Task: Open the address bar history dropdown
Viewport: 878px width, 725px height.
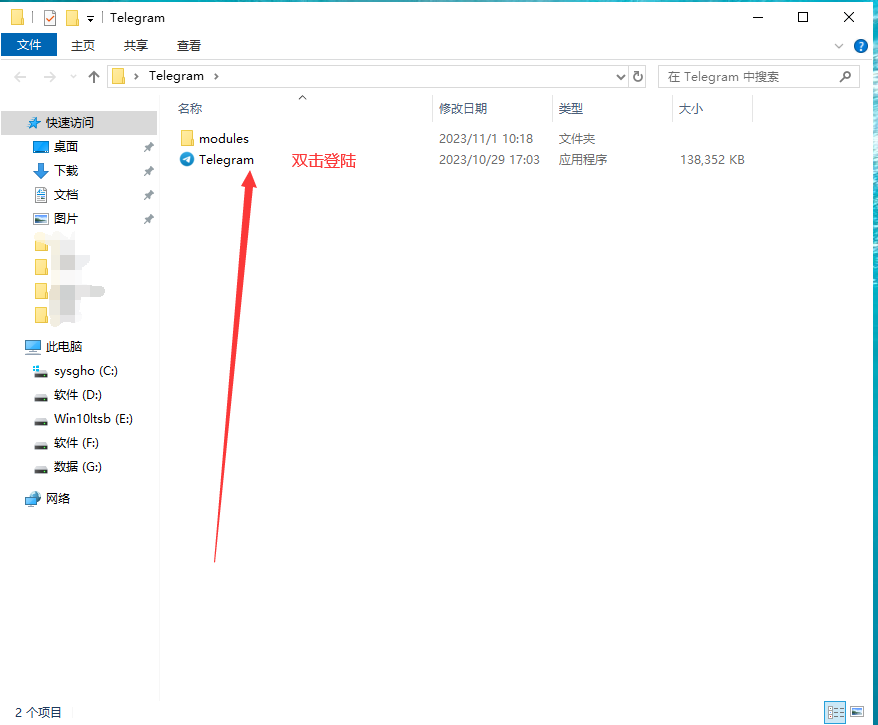Action: [620, 77]
